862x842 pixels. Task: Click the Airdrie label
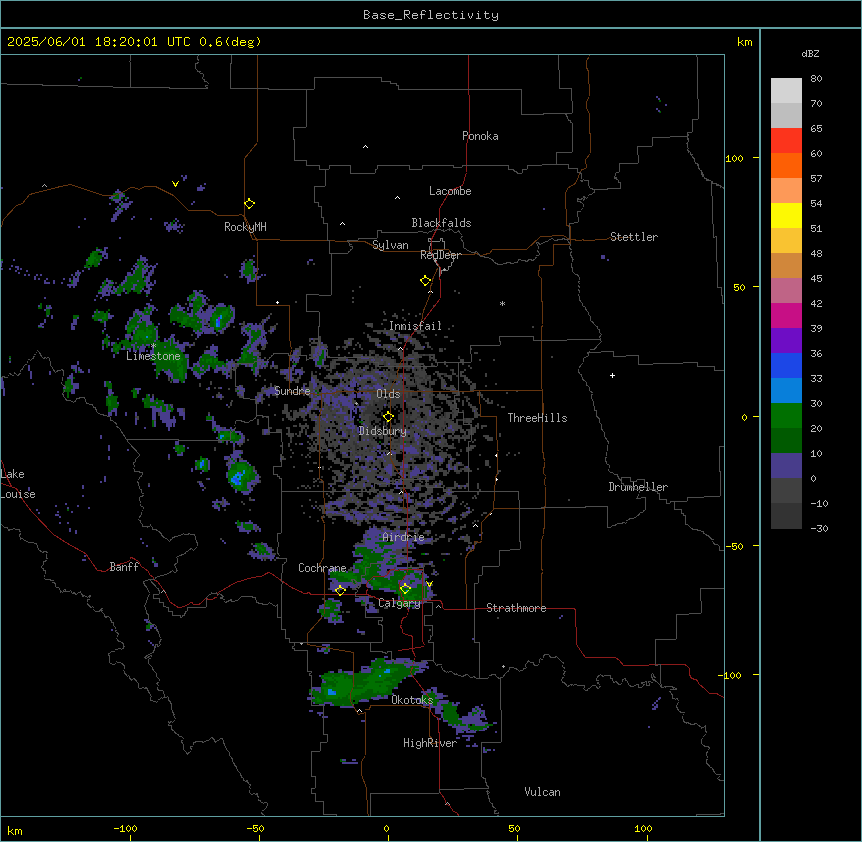(403, 537)
